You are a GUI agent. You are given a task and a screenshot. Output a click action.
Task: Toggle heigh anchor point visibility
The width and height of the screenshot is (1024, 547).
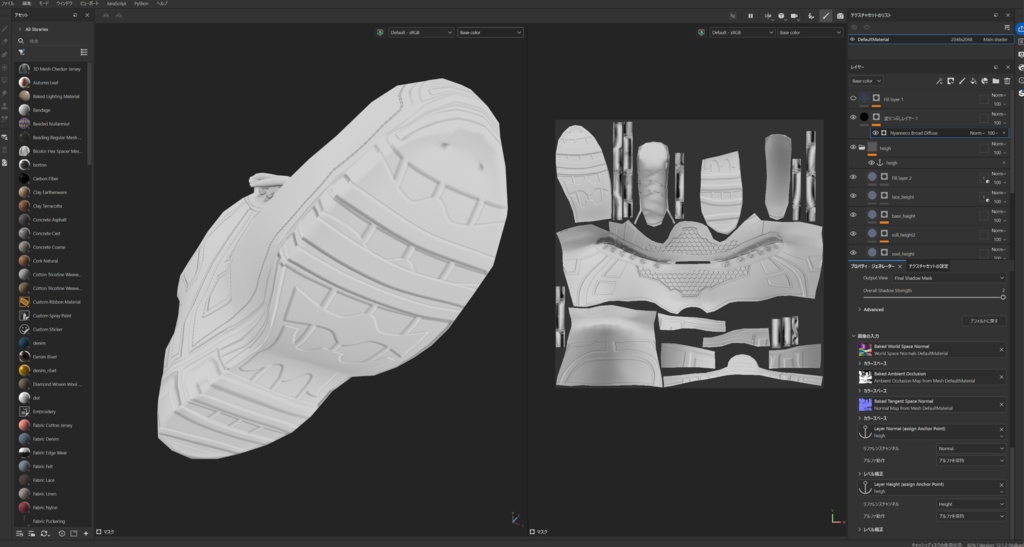click(871, 163)
